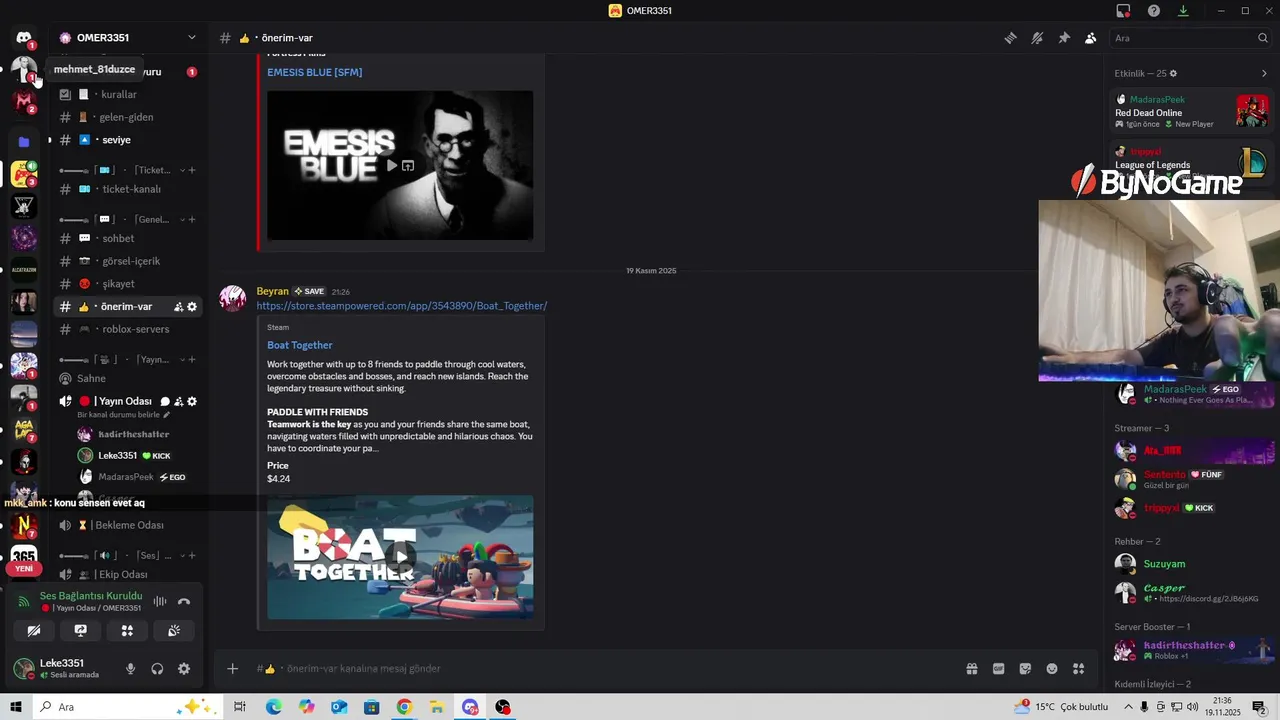Select the seviye channel

pyautogui.click(x=128, y=140)
